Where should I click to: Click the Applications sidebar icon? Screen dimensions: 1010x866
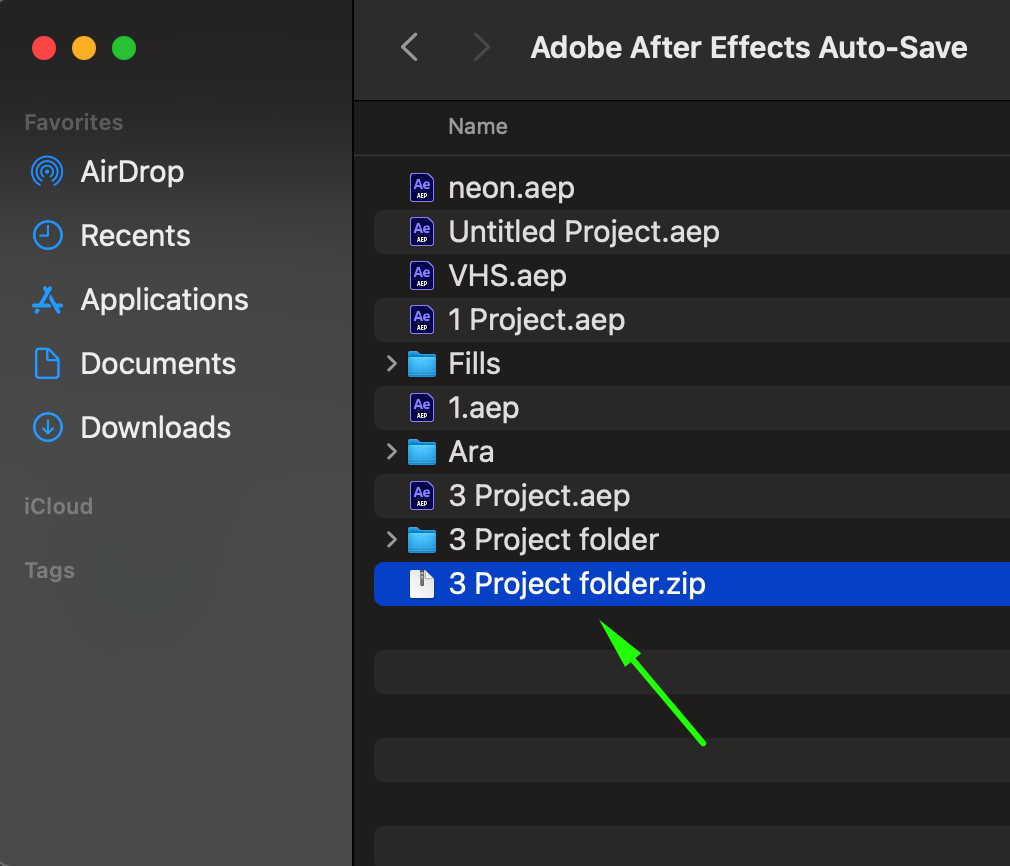(47, 300)
